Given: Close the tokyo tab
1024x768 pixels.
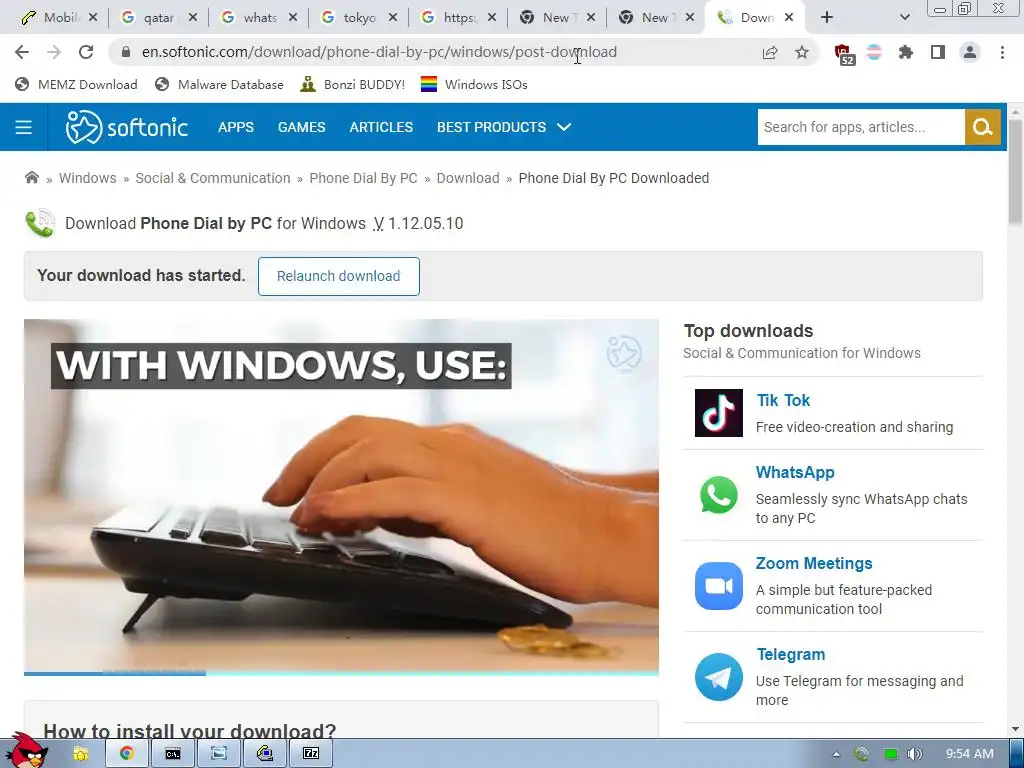Looking at the screenshot, I should pyautogui.click(x=392, y=18).
